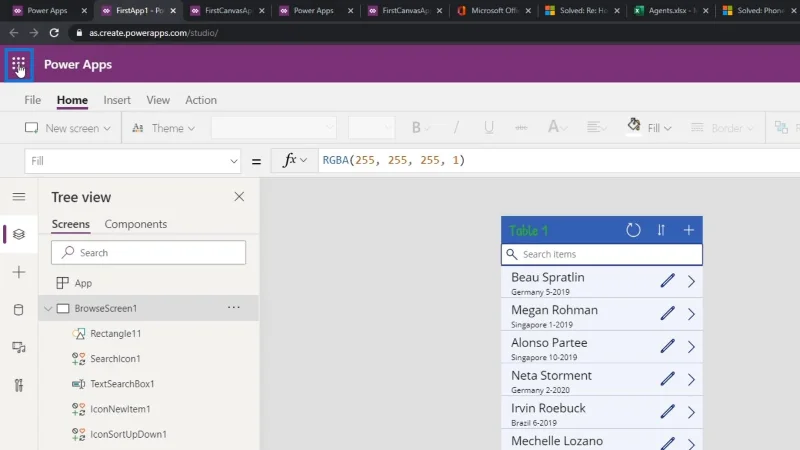The height and width of the screenshot is (450, 800).
Task: Open the Media icon in left sidebar
Action: pyautogui.click(x=19, y=347)
